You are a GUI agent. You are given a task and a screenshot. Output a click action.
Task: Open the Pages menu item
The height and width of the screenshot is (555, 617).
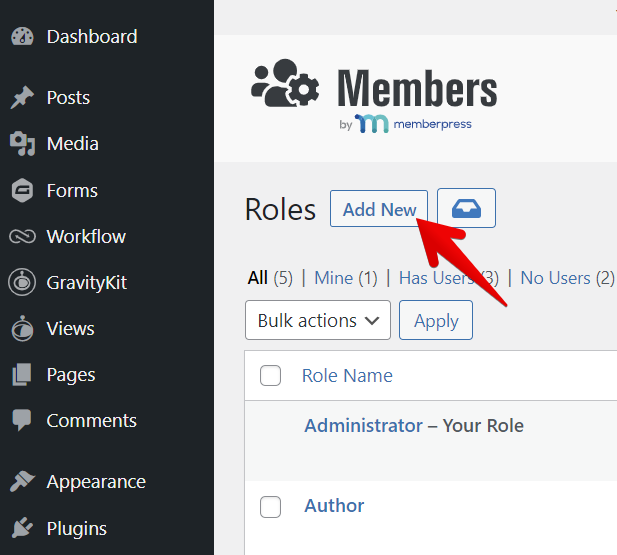(x=70, y=375)
